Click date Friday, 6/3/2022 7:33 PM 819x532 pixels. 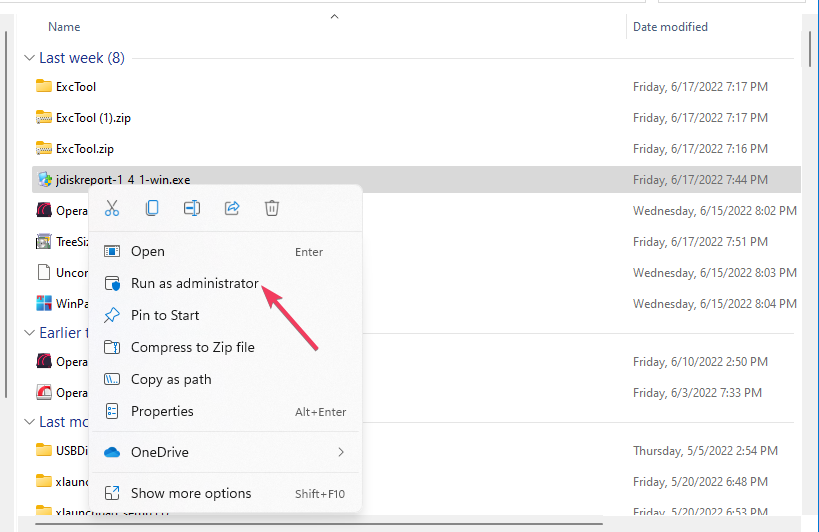[697, 392]
